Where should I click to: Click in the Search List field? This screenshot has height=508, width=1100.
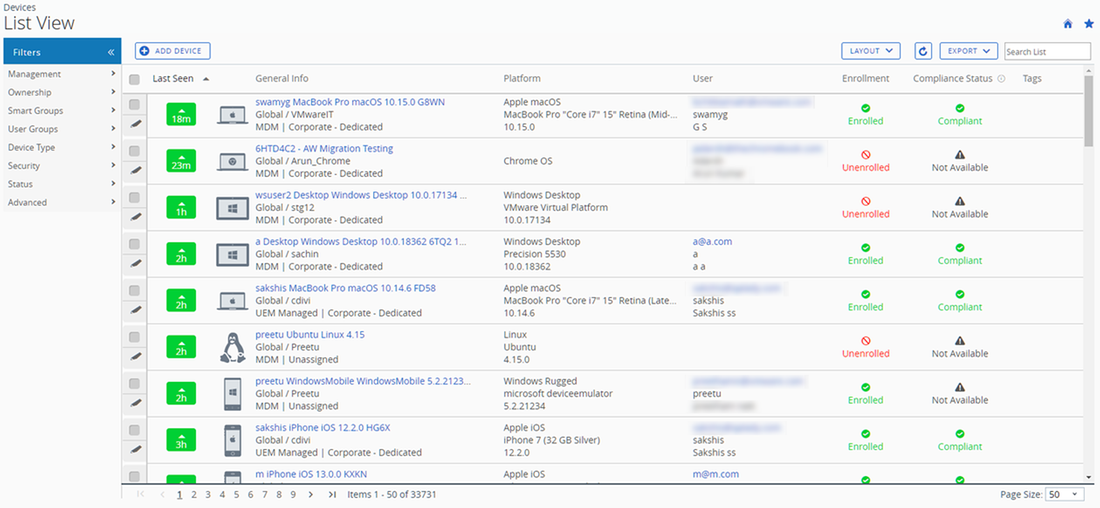pyautogui.click(x=1046, y=51)
